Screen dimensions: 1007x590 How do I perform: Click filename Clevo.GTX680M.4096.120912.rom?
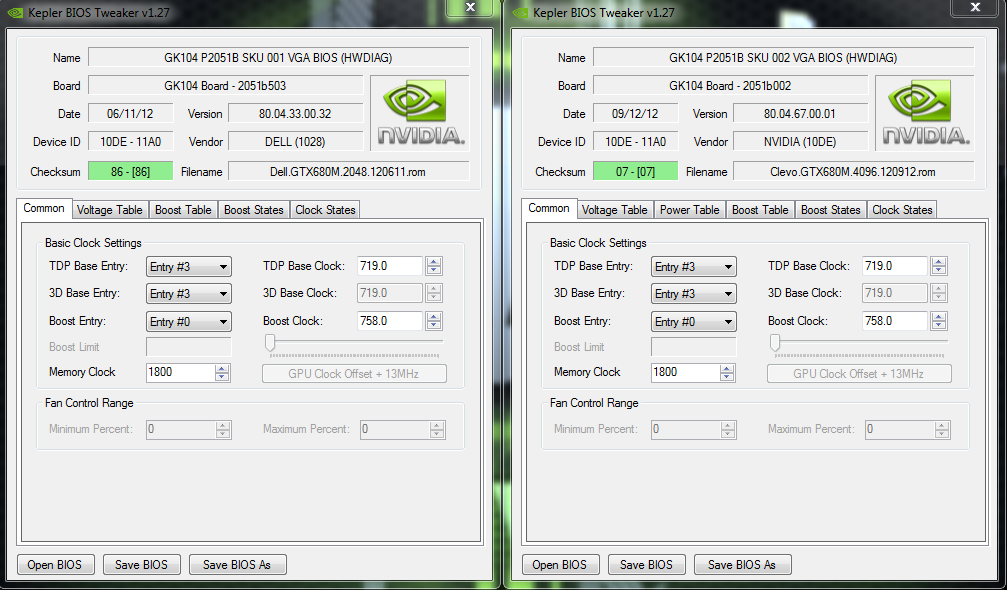click(853, 171)
